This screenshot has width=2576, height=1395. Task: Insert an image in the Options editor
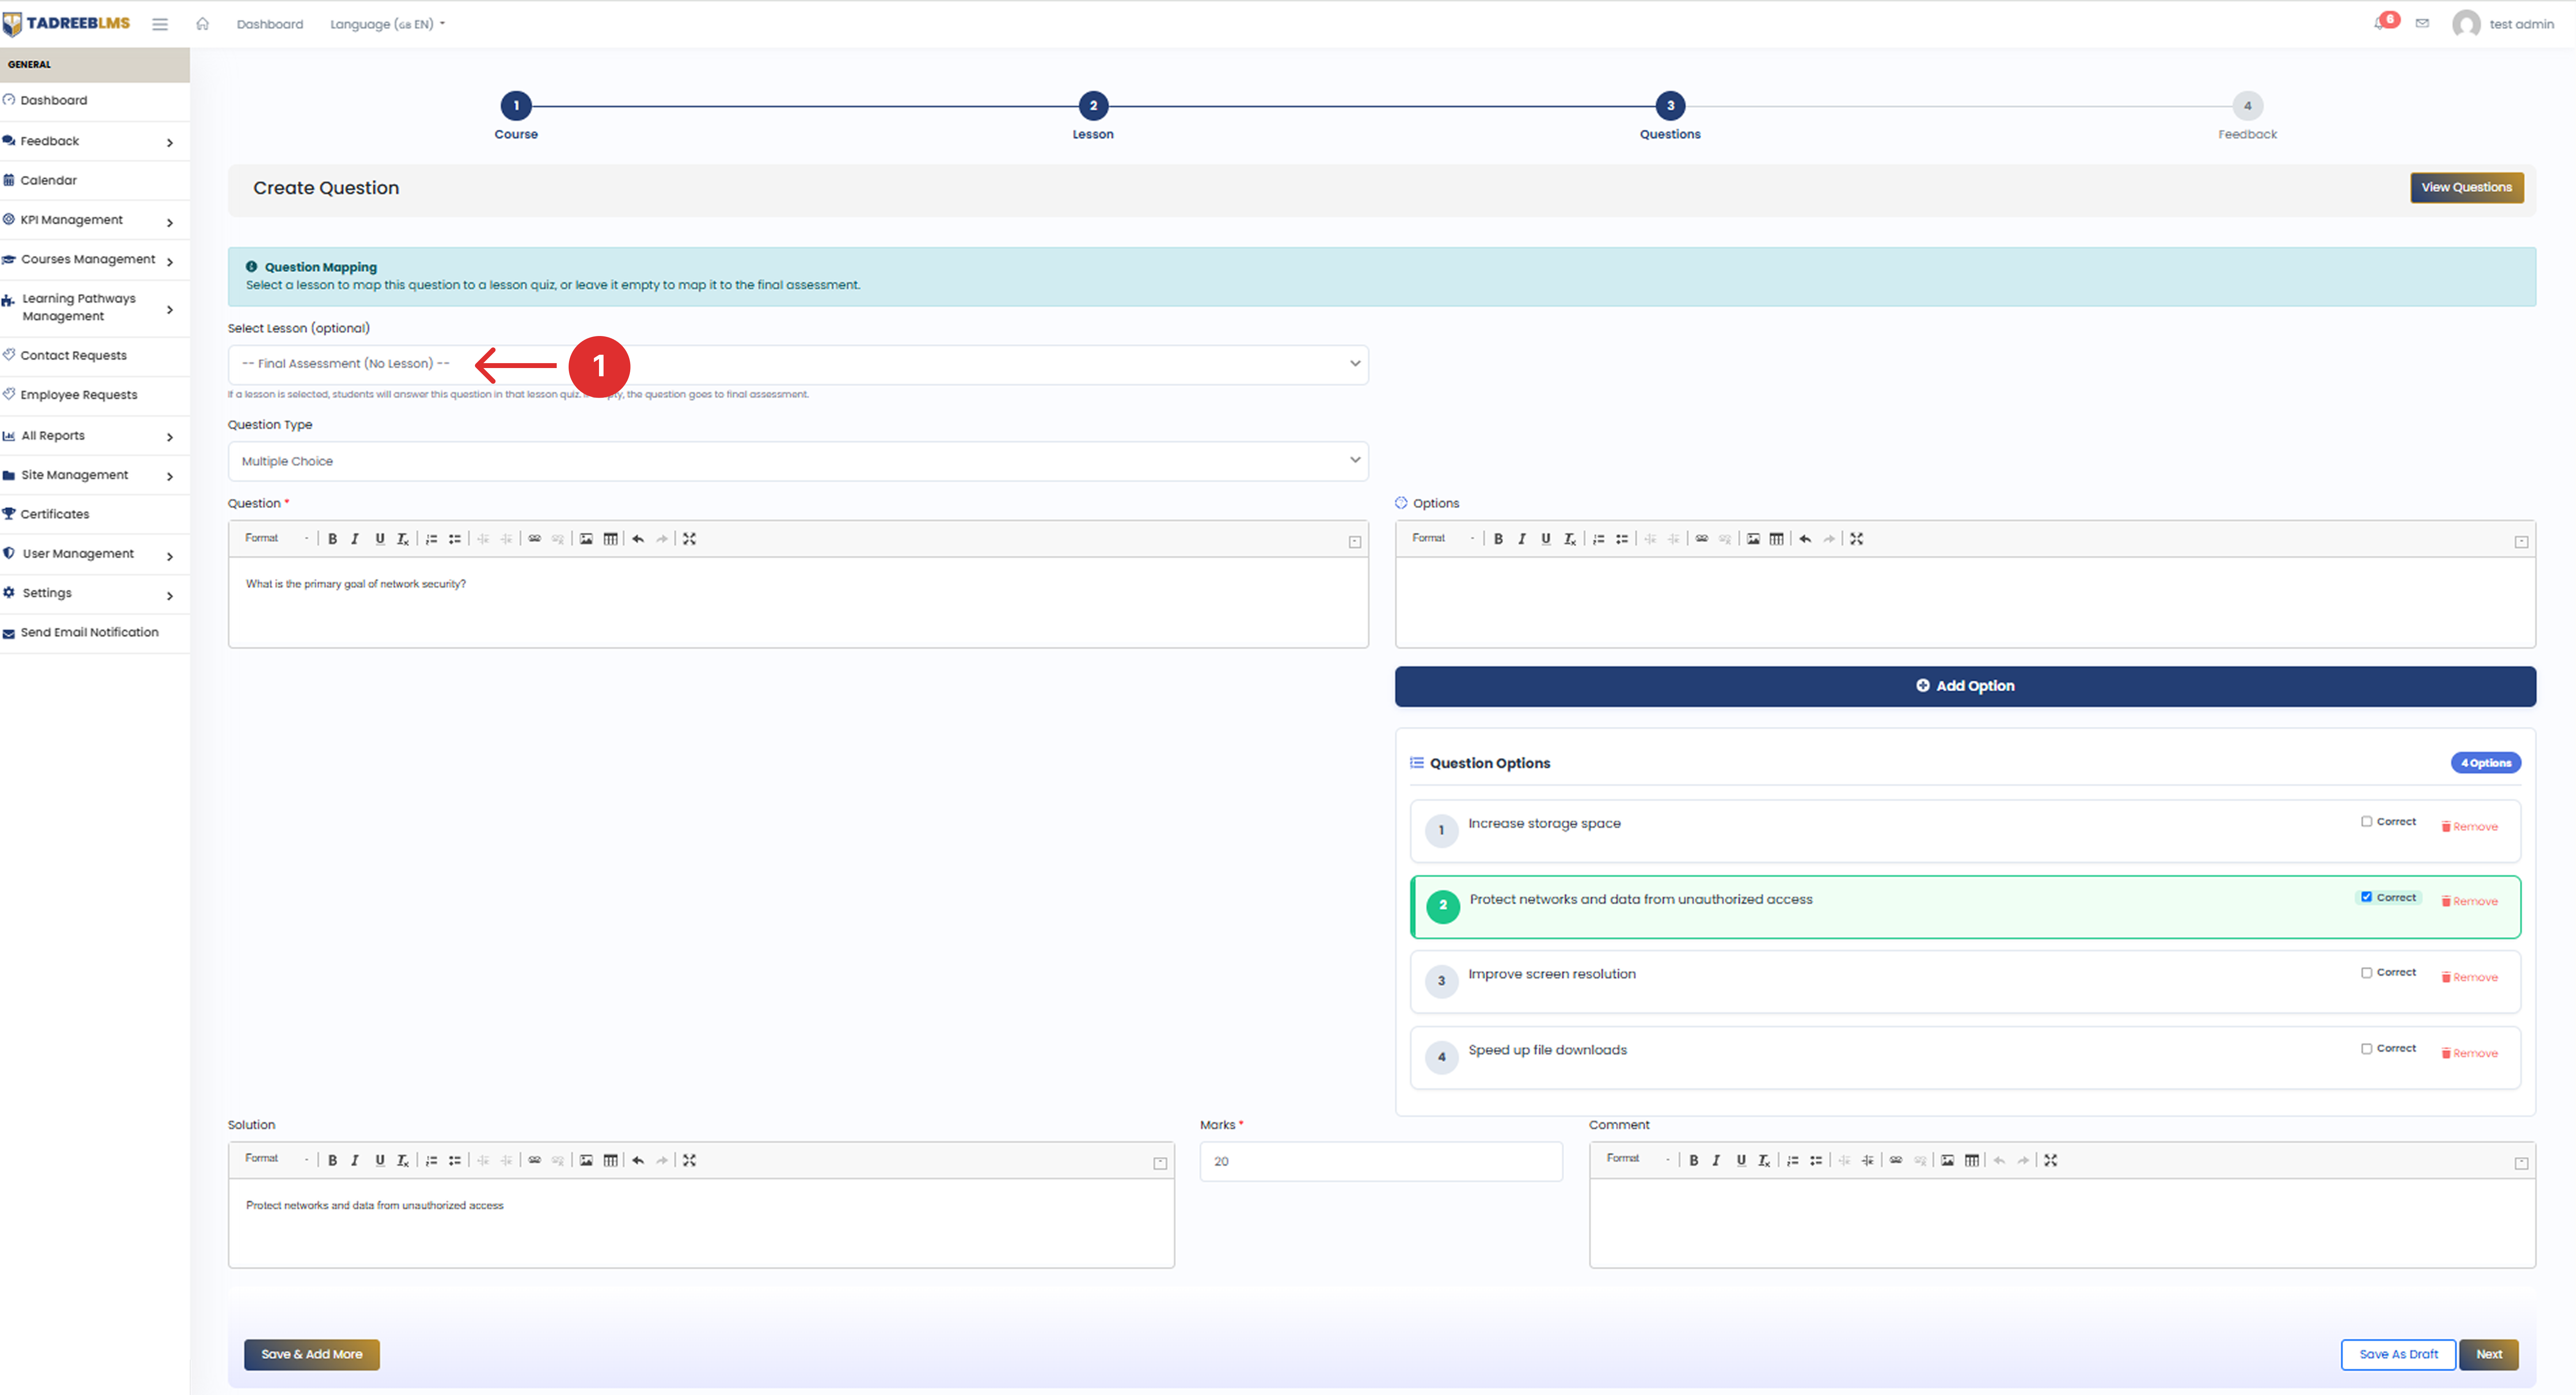[x=1753, y=539]
